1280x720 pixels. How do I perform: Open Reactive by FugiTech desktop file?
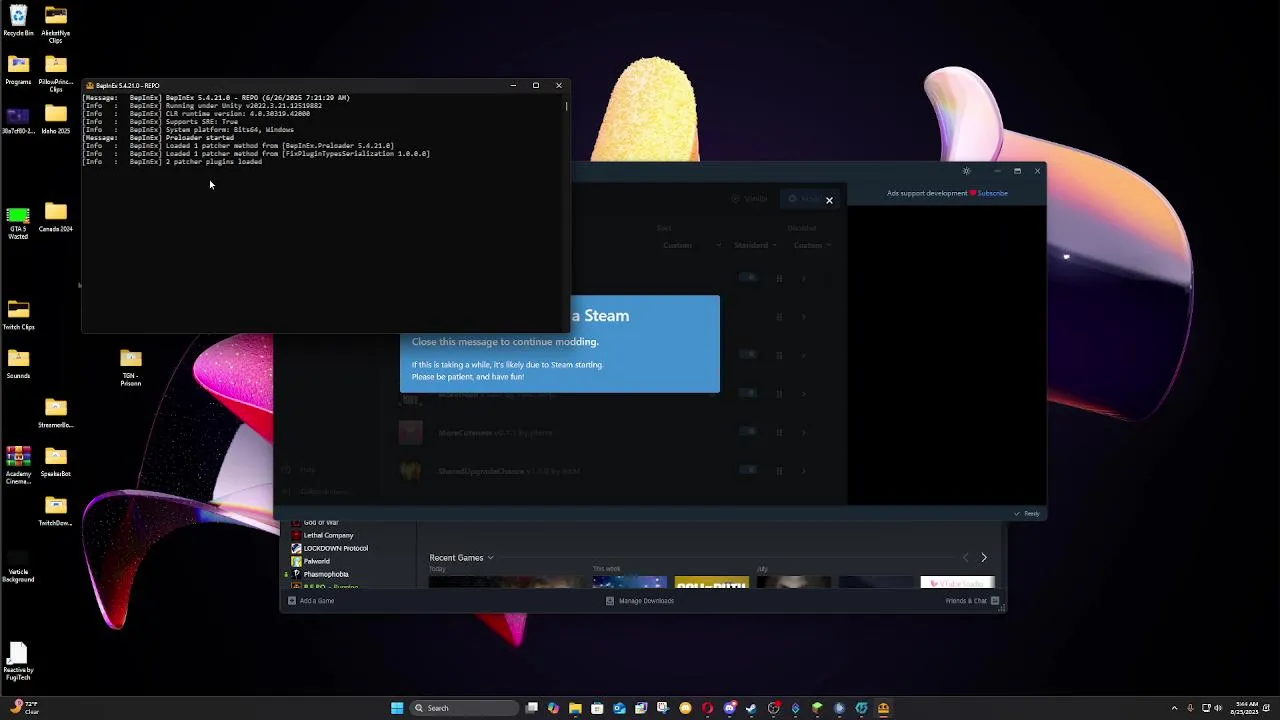click(x=18, y=661)
